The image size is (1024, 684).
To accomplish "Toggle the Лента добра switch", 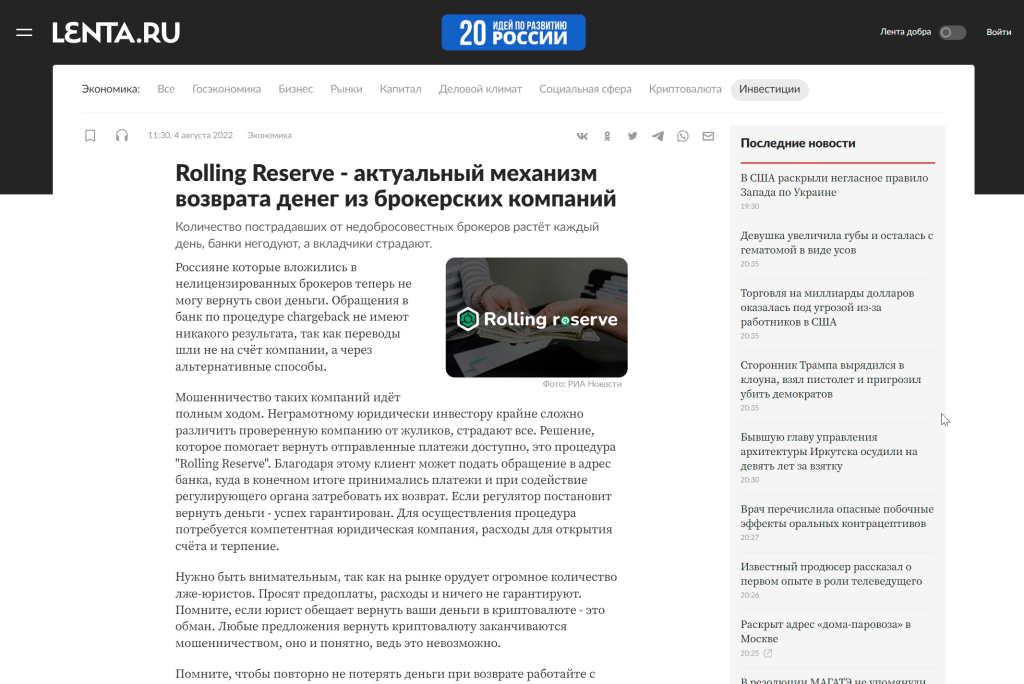I will click(951, 32).
